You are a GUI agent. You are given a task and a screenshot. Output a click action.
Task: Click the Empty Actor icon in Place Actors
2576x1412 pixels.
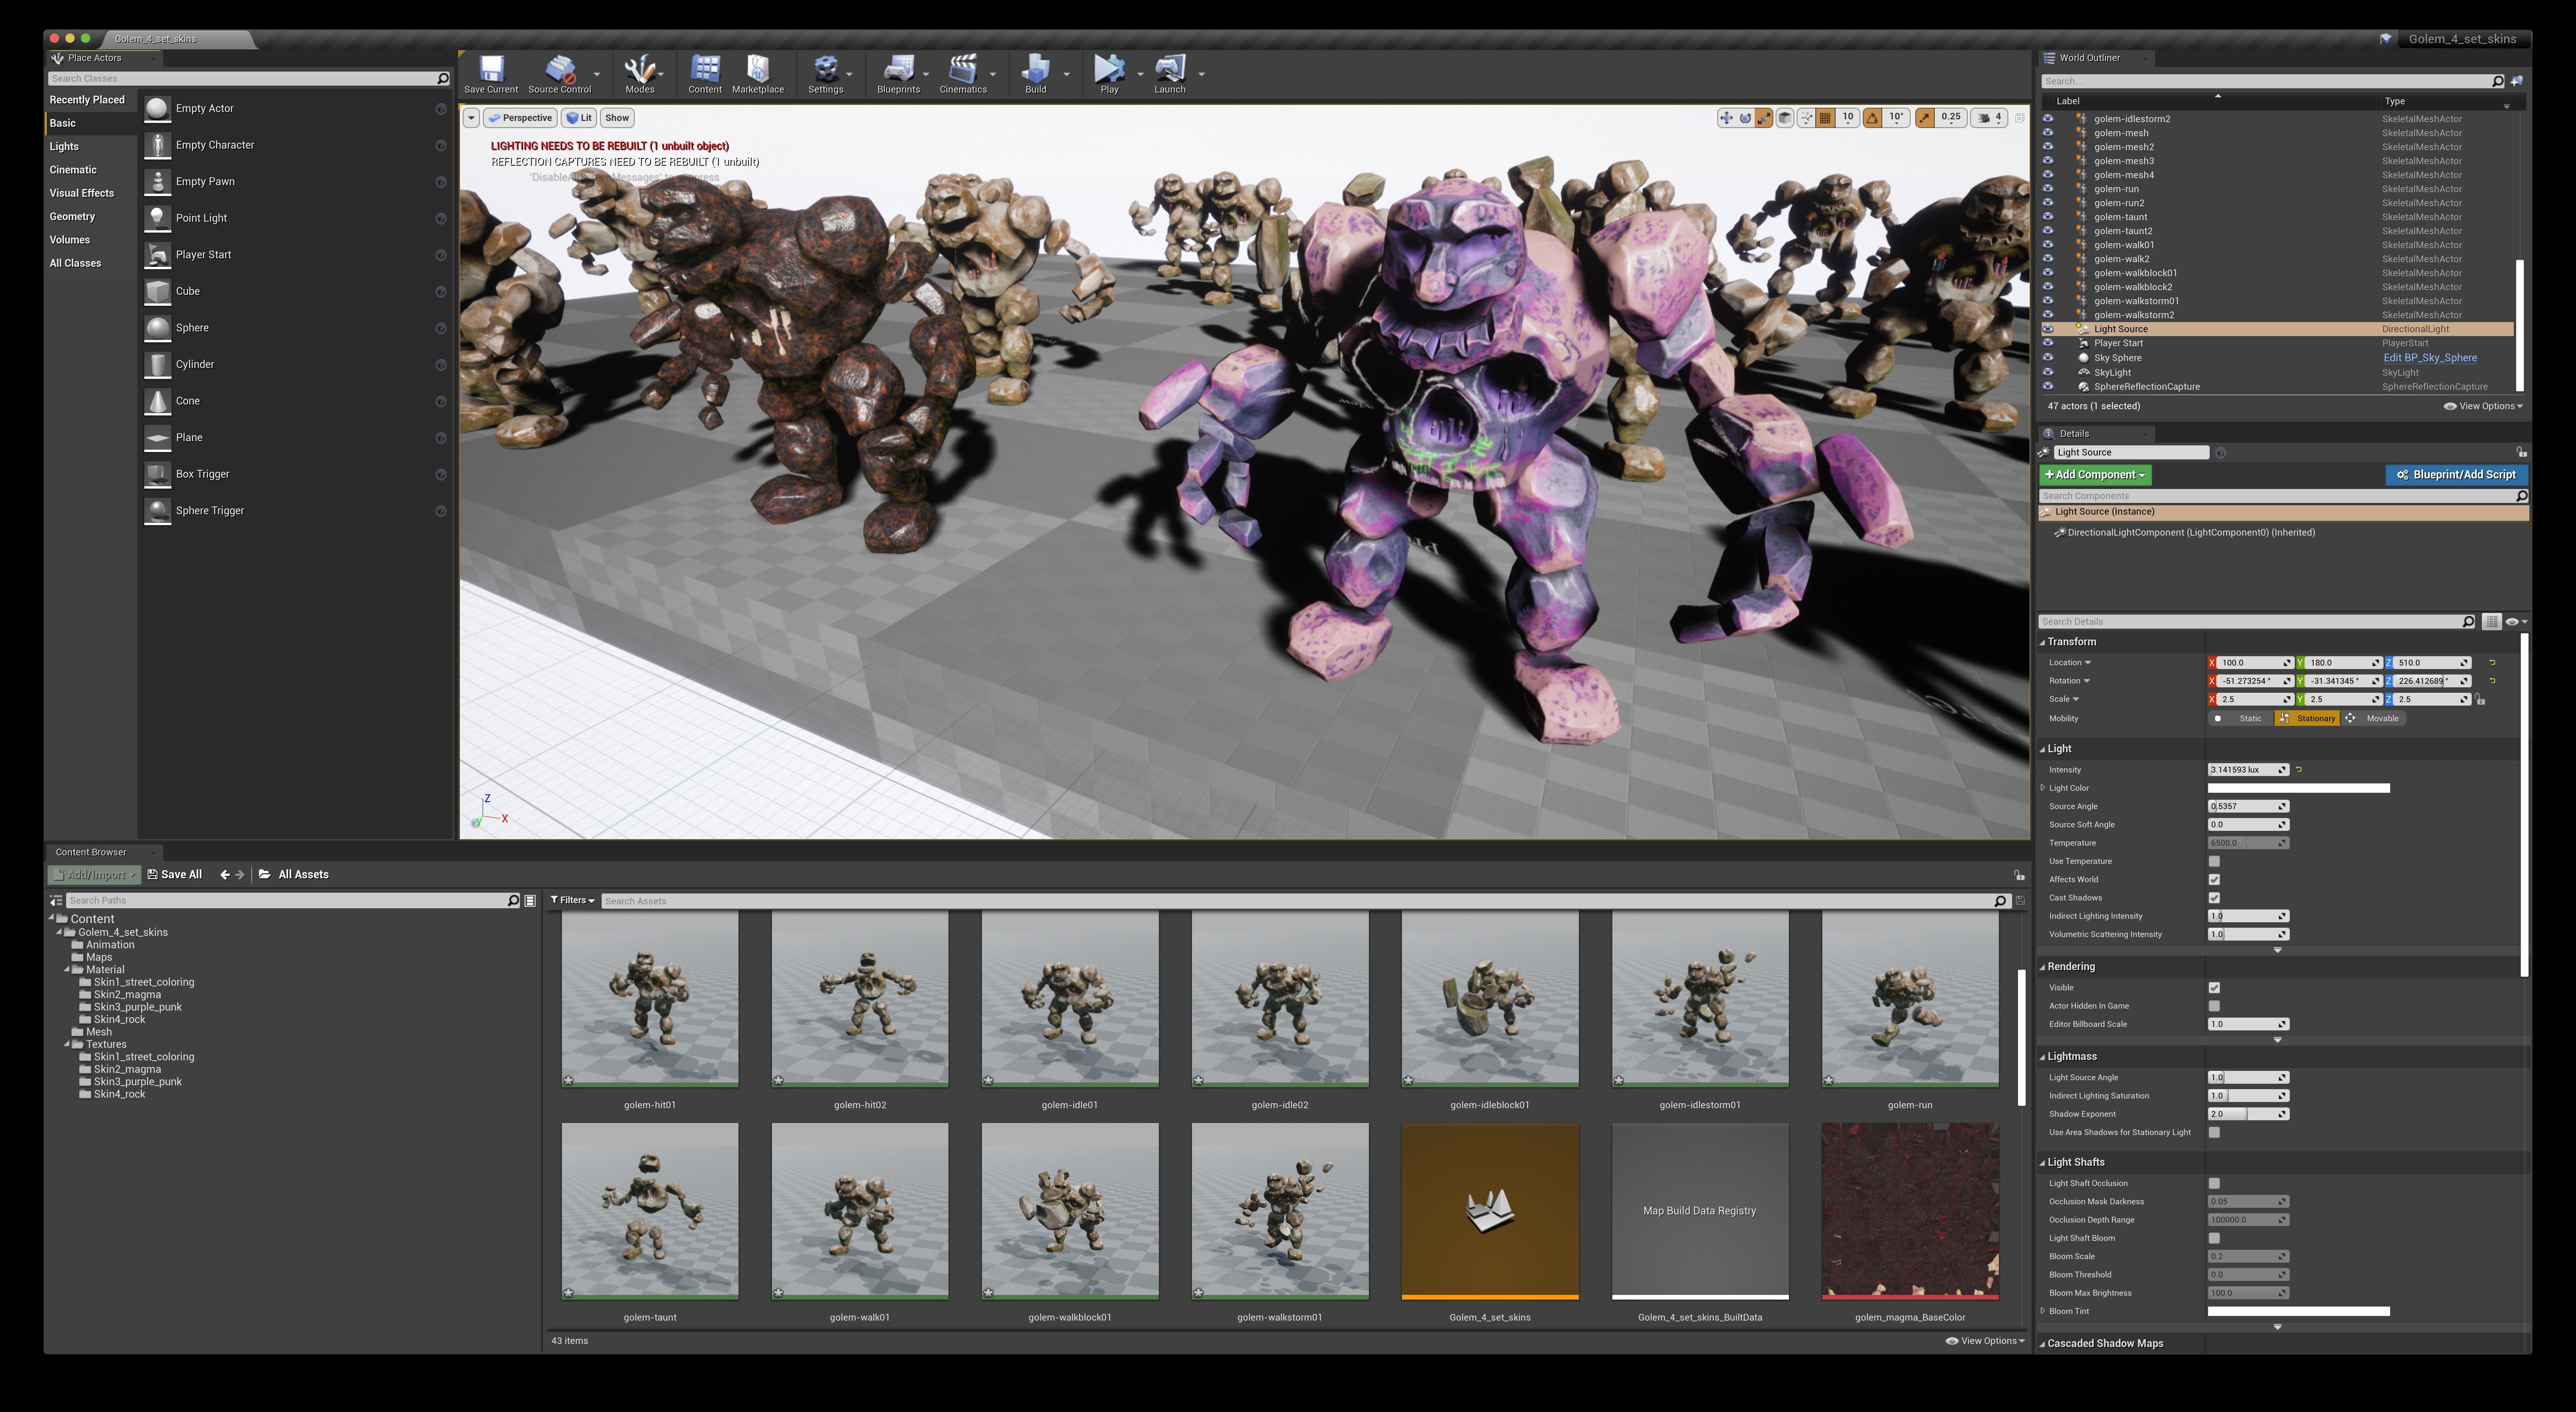click(x=158, y=108)
